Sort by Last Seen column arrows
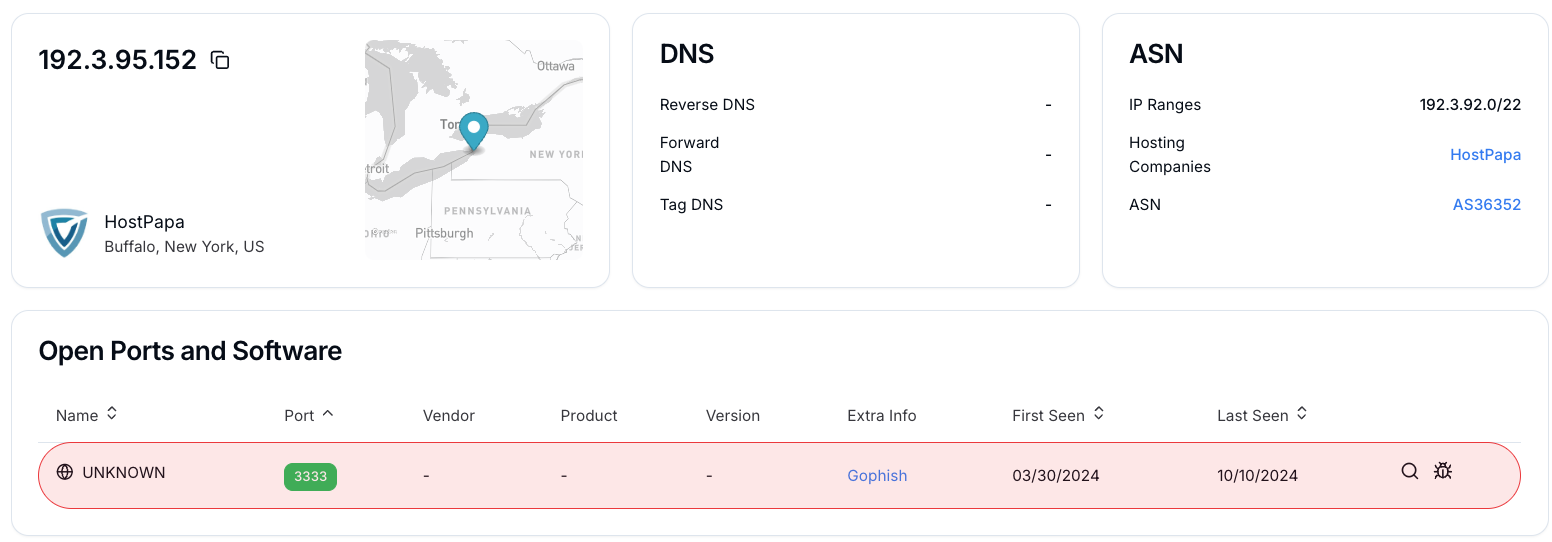1552x542 pixels. 1302,413
